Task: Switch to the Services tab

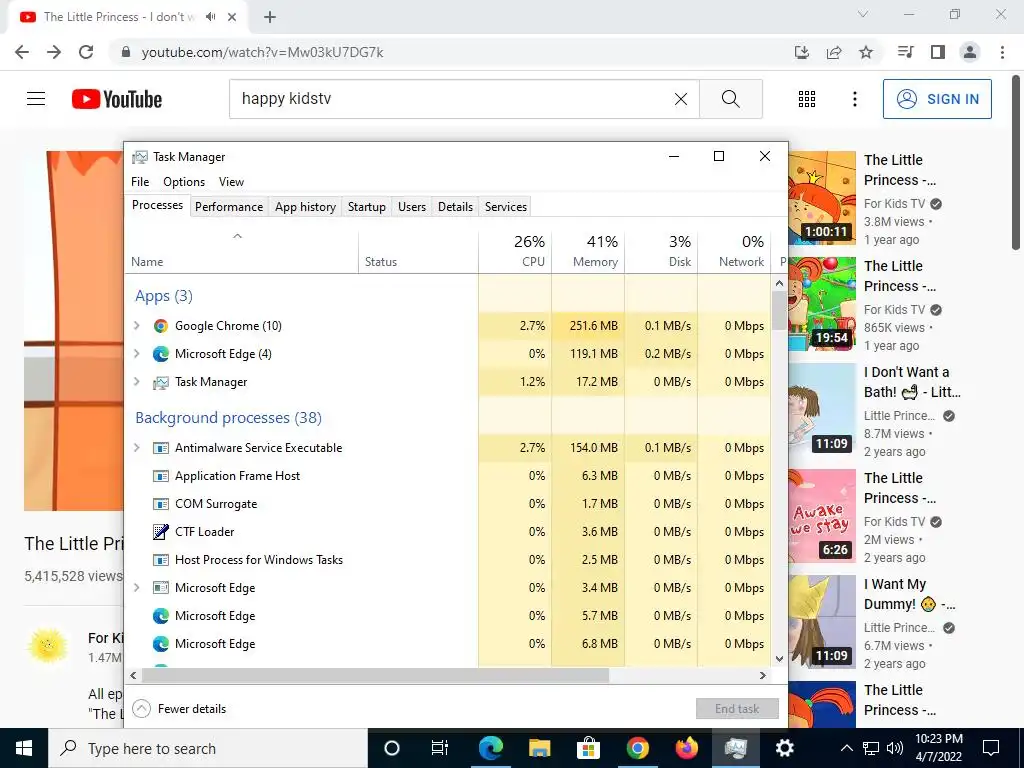Action: click(x=505, y=206)
